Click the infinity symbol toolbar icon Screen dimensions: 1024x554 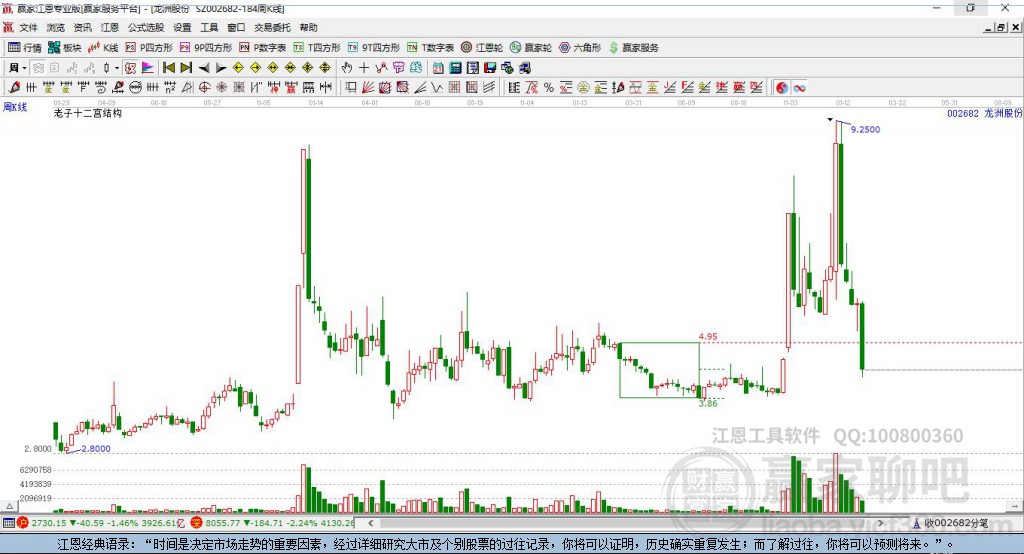[799, 88]
